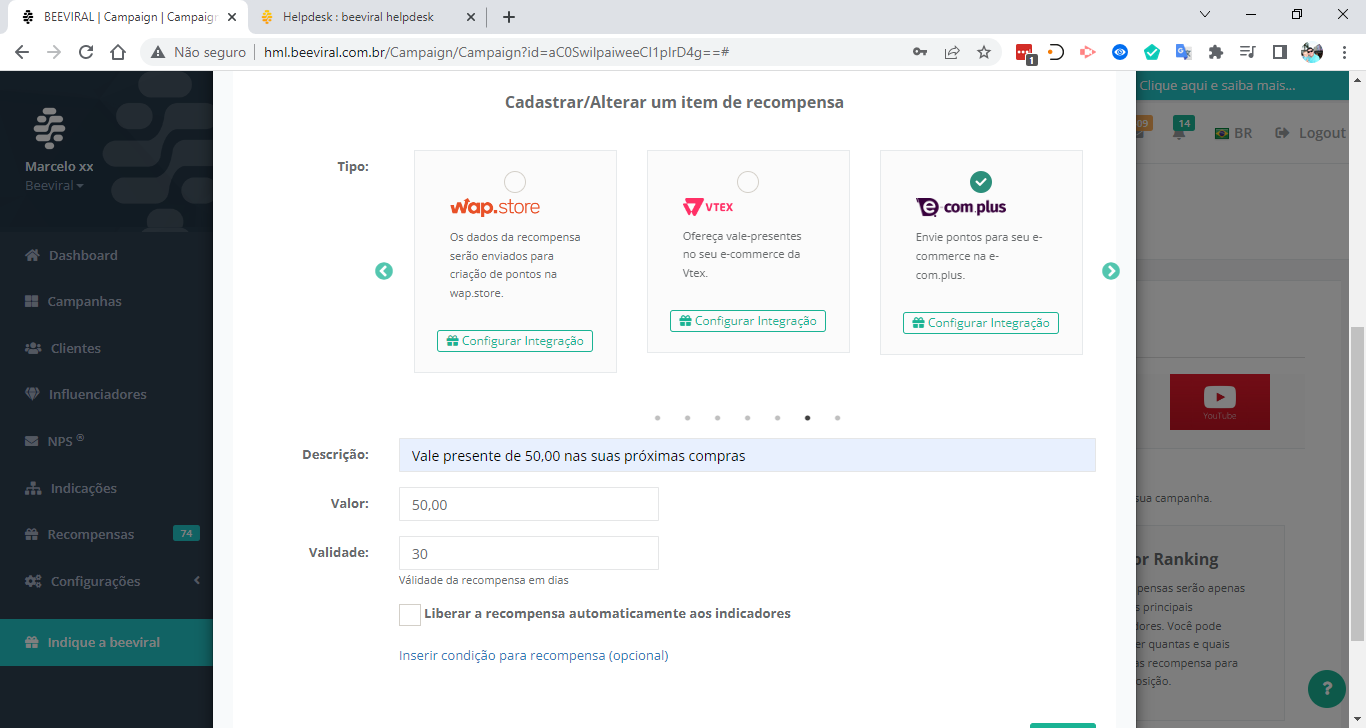Click the Dashboard home icon
1366x728 pixels.
[33, 255]
